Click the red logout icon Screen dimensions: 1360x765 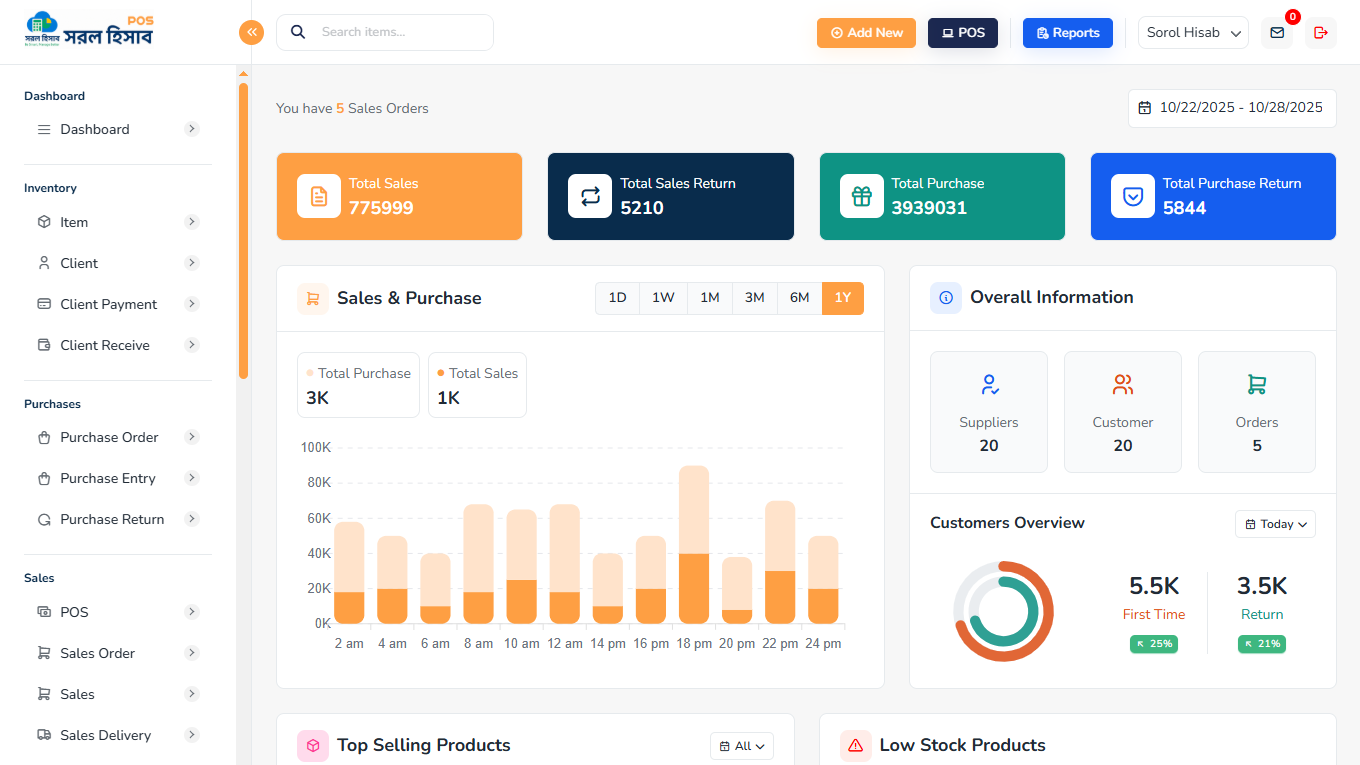[x=1320, y=33]
